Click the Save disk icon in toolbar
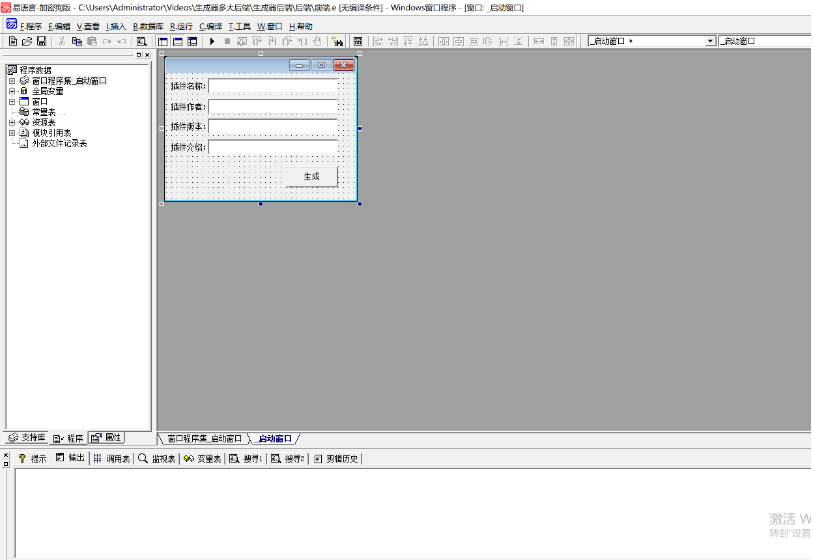This screenshot has height=560, width=814. [41, 41]
